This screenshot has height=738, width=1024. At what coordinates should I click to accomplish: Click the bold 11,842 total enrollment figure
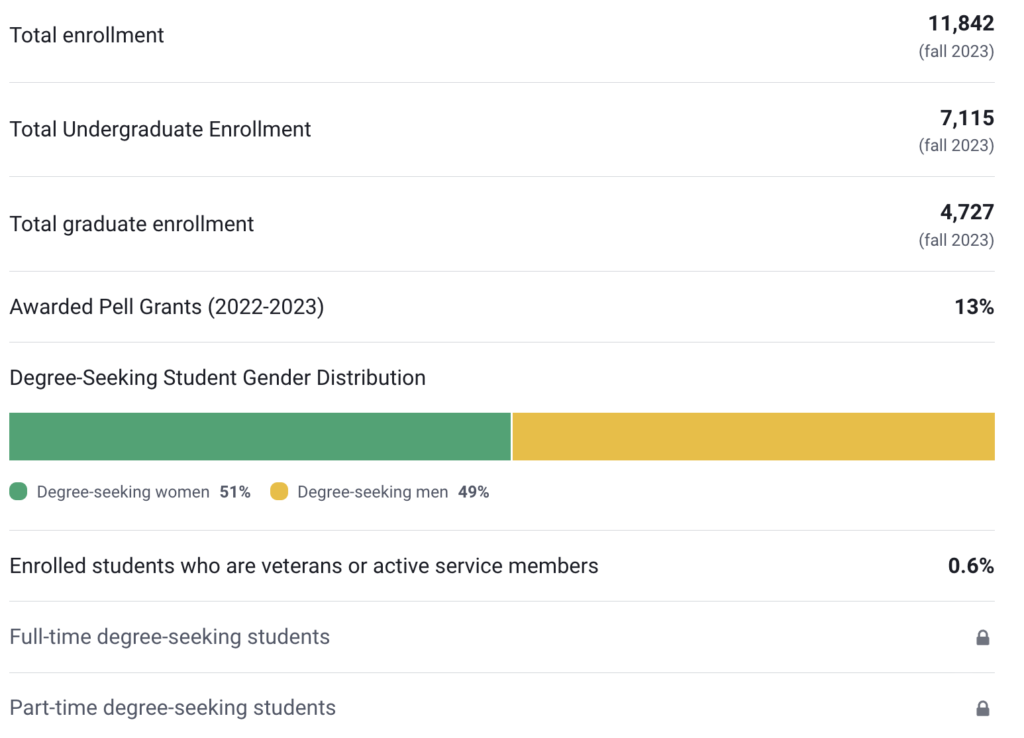point(962,23)
